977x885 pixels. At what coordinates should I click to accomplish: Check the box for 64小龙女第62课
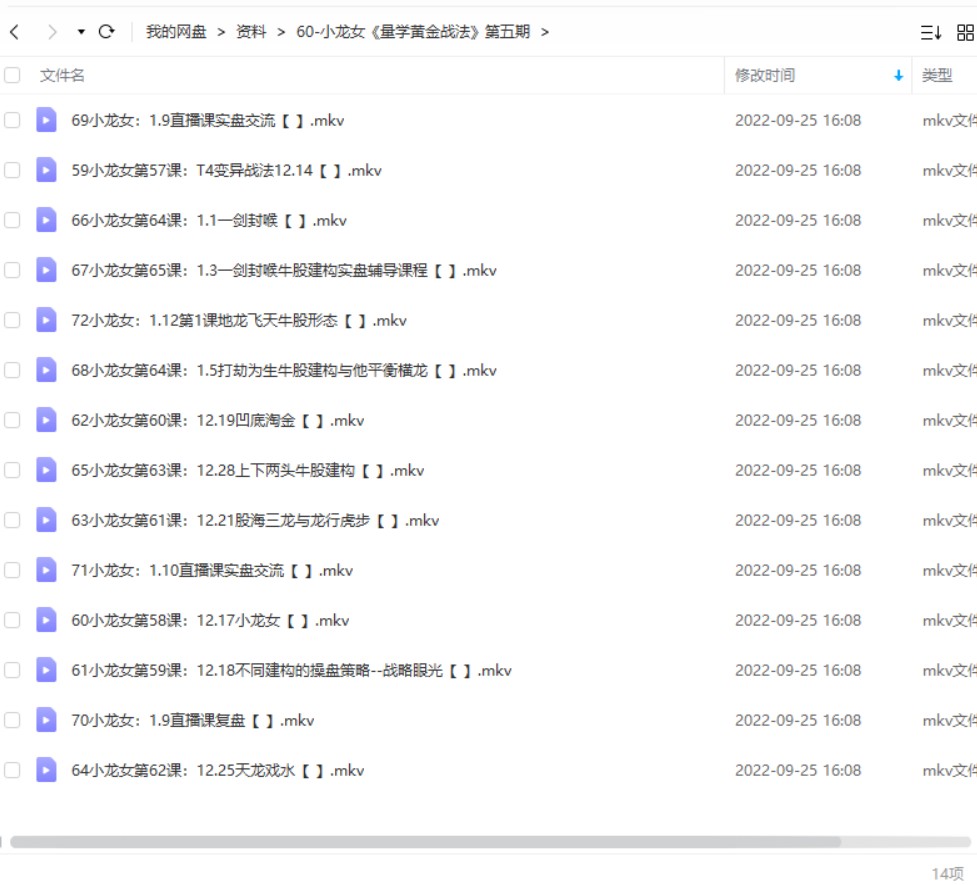12,770
